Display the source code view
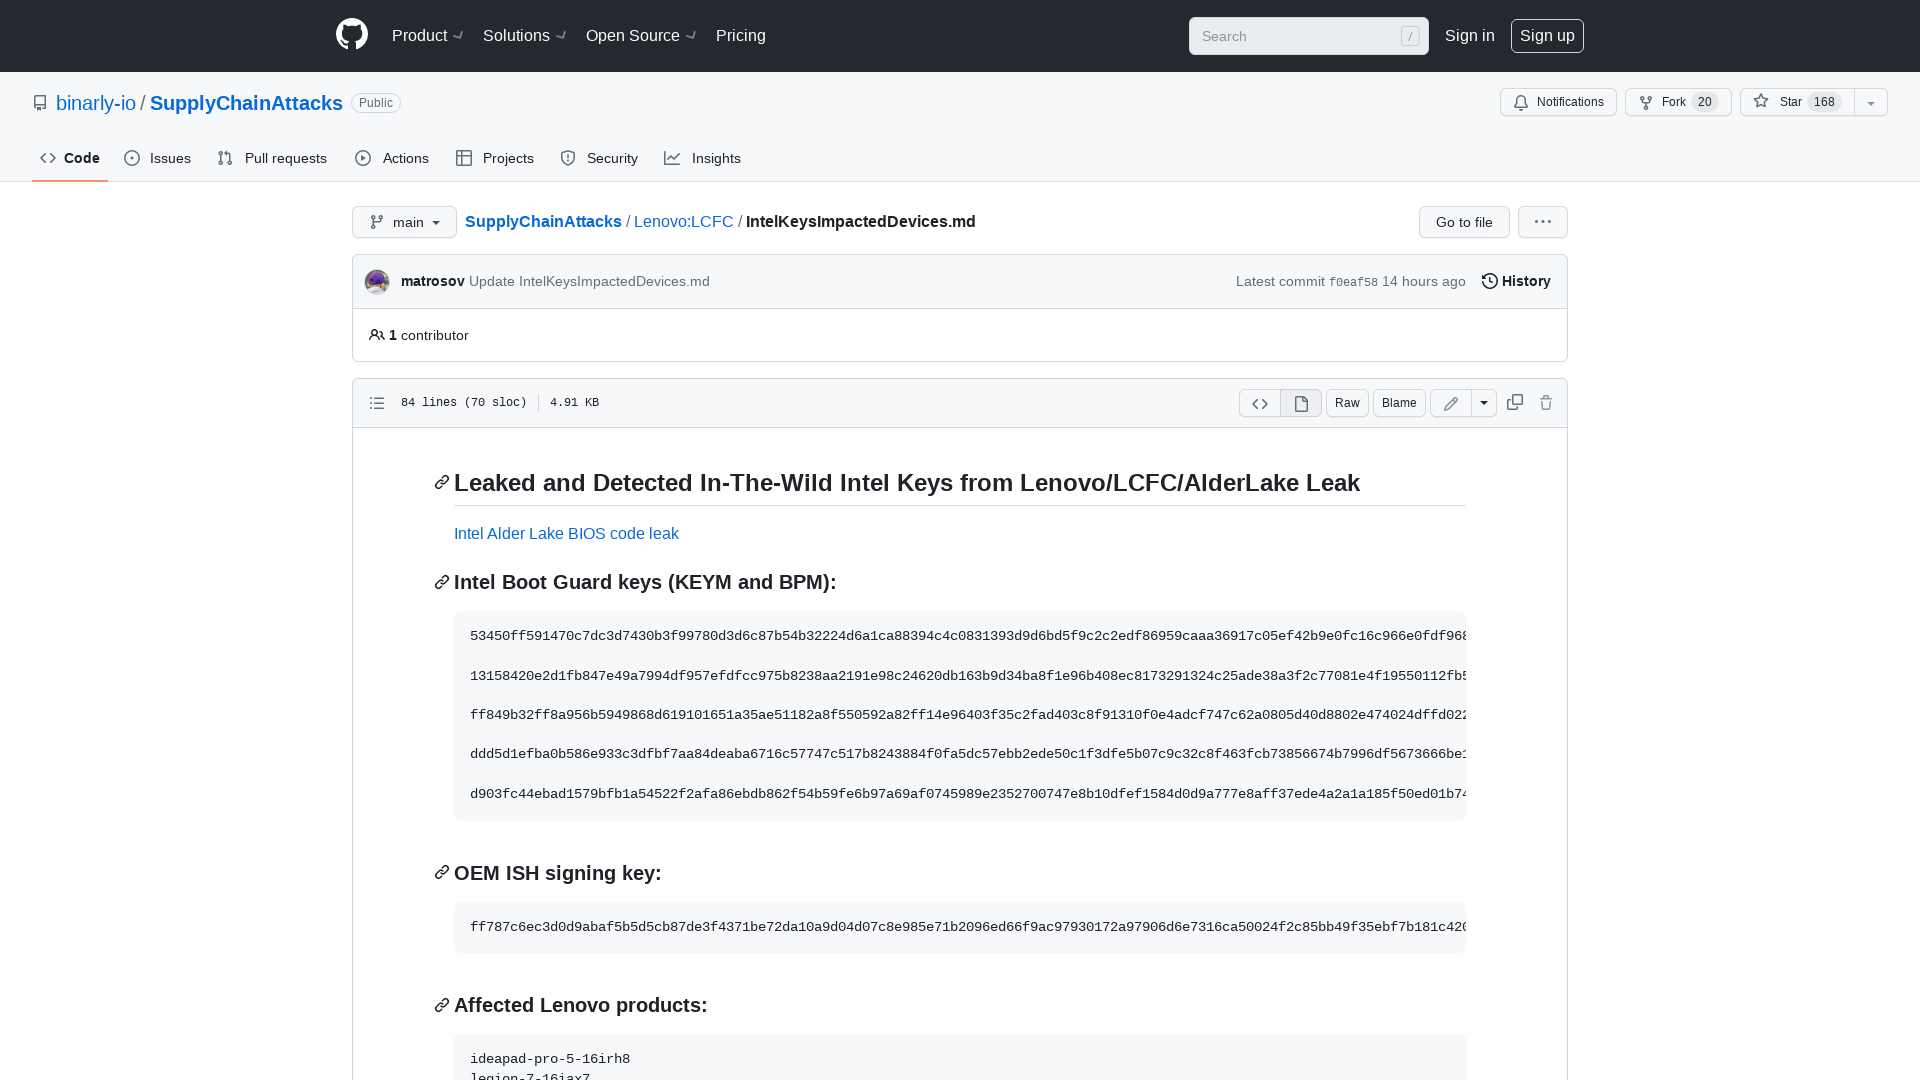The height and width of the screenshot is (1080, 1920). [1260, 403]
